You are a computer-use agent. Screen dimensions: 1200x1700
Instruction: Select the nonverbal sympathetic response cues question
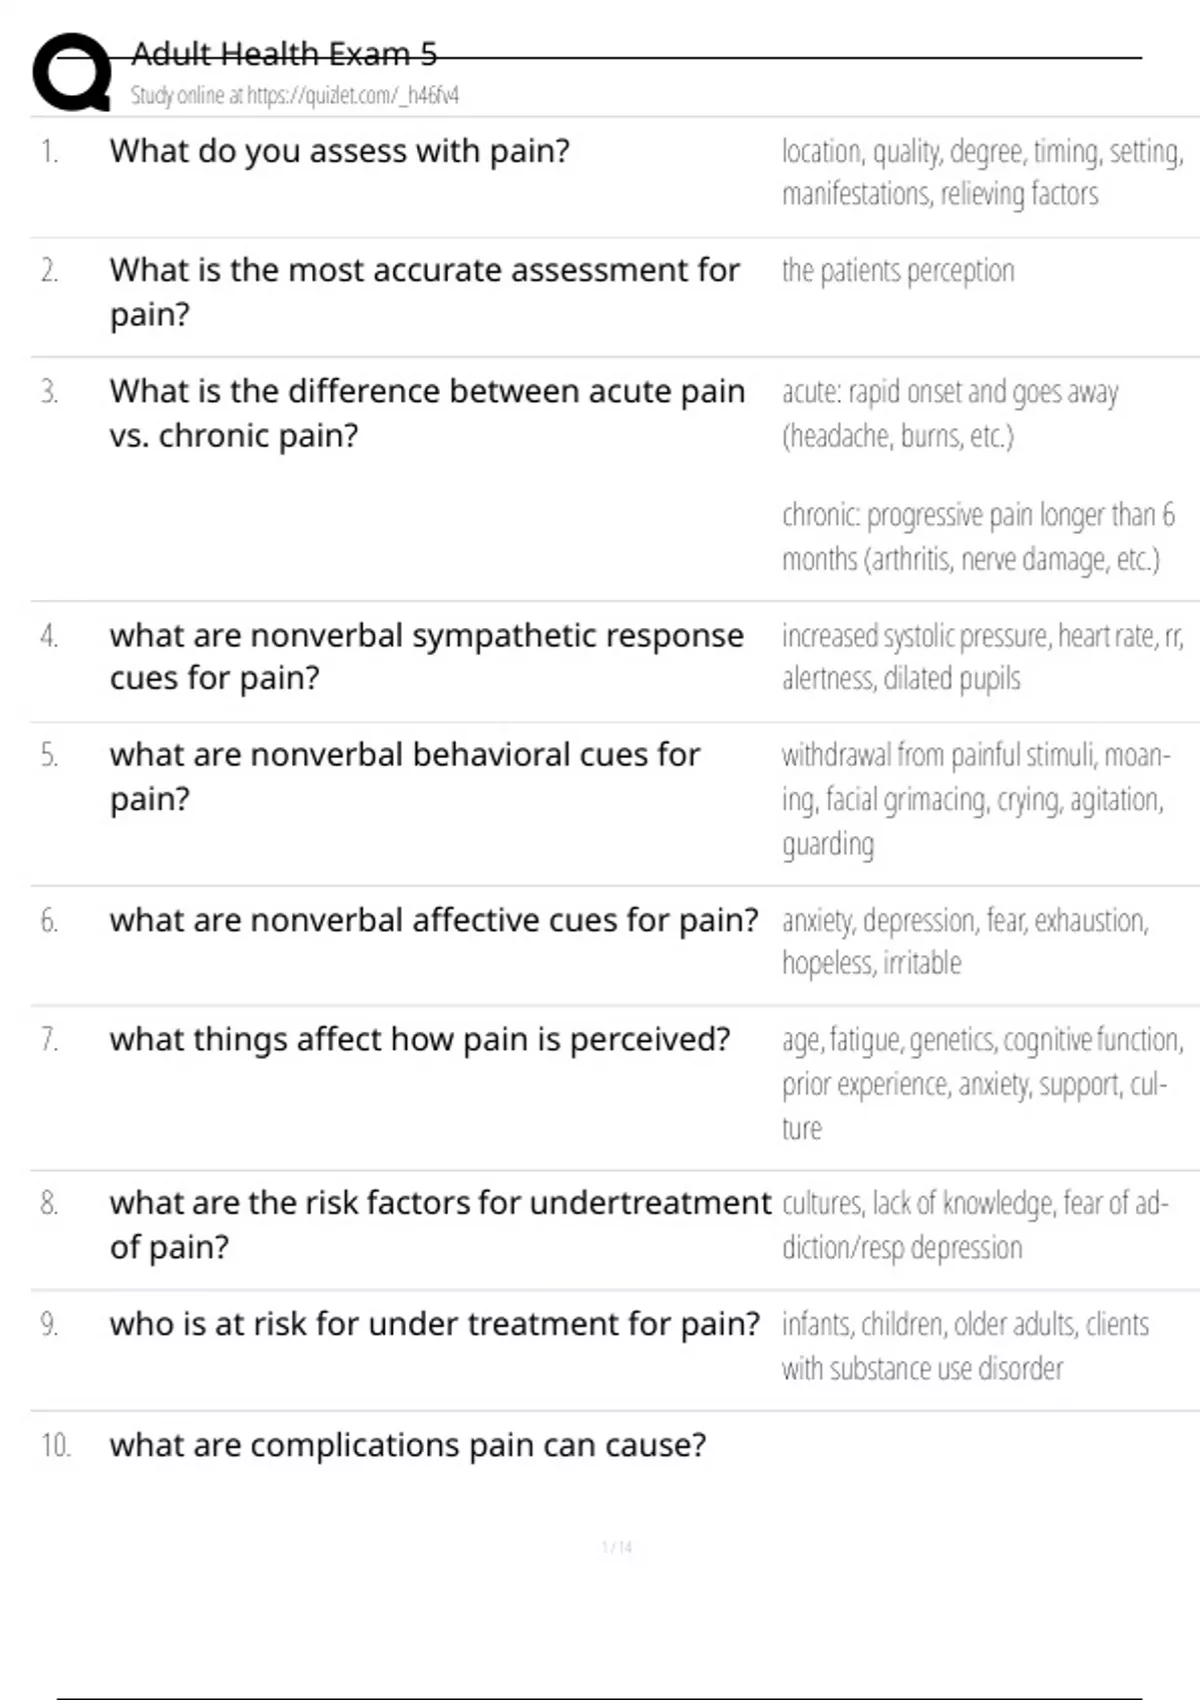pyautogui.click(x=426, y=656)
